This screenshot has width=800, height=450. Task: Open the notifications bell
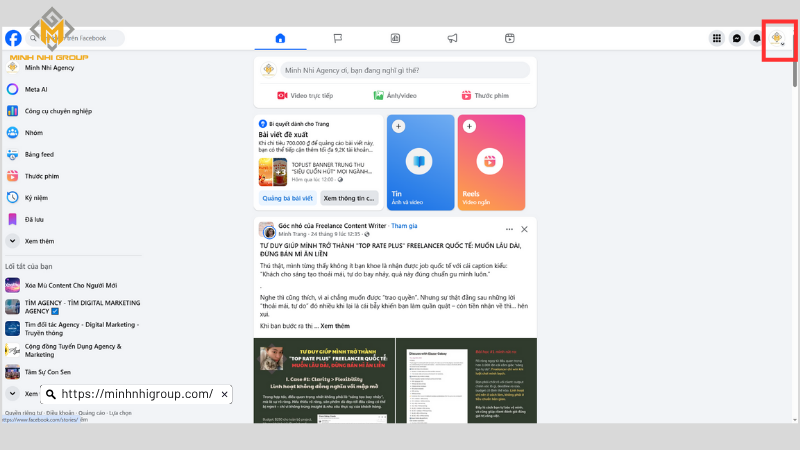[757, 38]
